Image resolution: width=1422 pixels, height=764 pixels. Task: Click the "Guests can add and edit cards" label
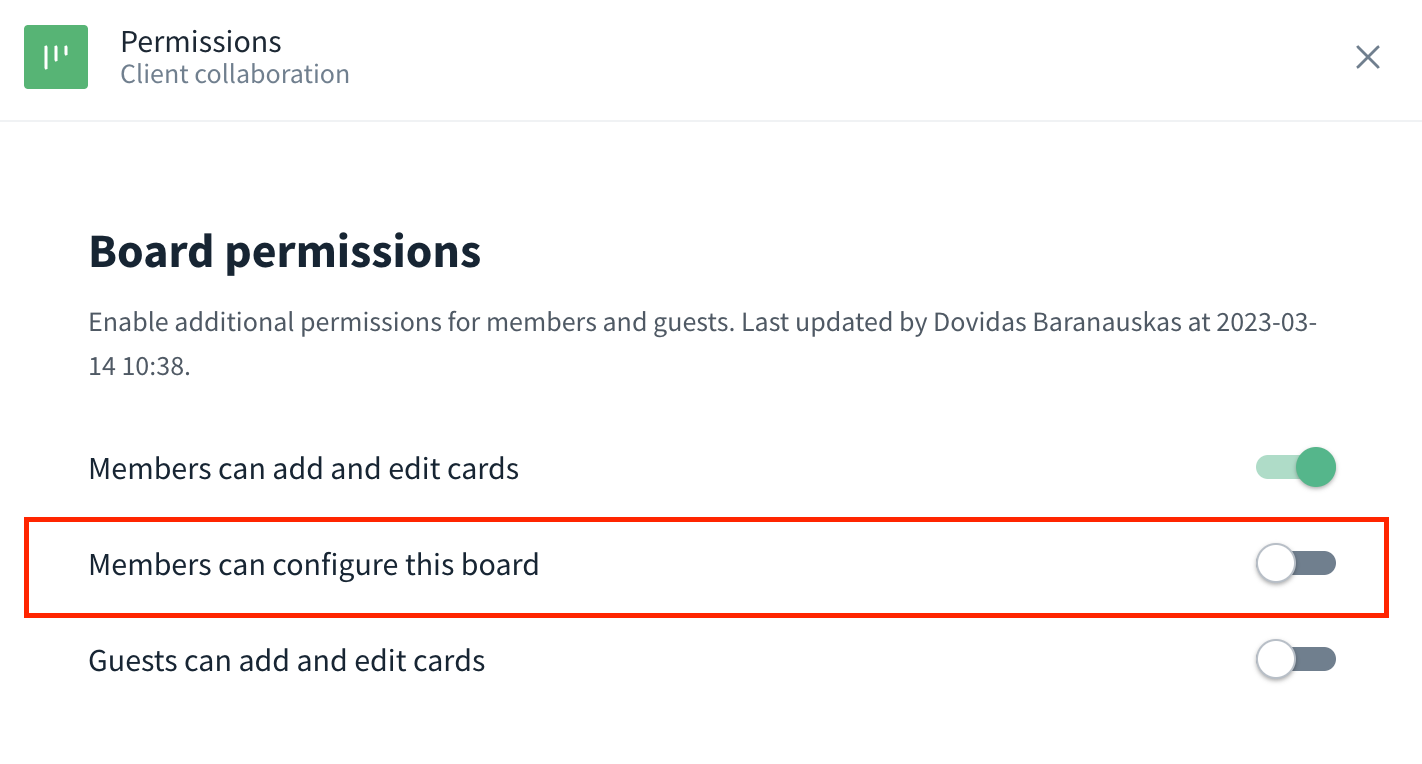pos(287,661)
